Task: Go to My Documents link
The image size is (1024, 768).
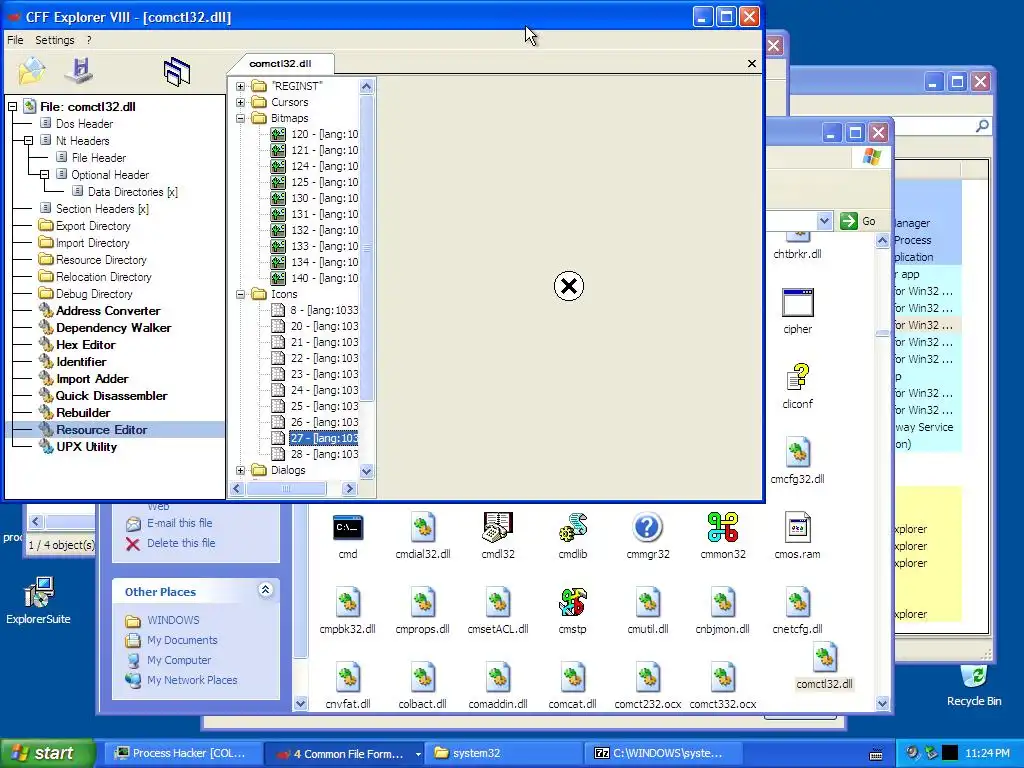Action: [x=182, y=640]
